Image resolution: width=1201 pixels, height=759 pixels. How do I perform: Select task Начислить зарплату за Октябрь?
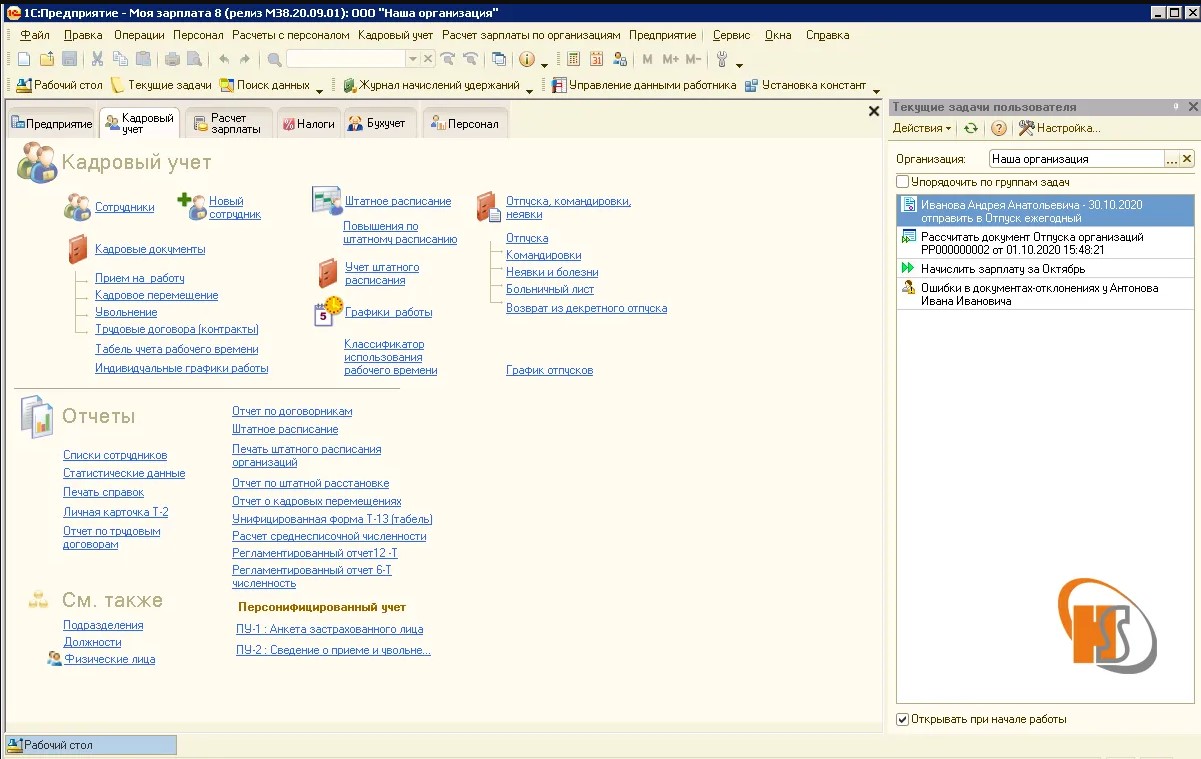tap(1045, 269)
